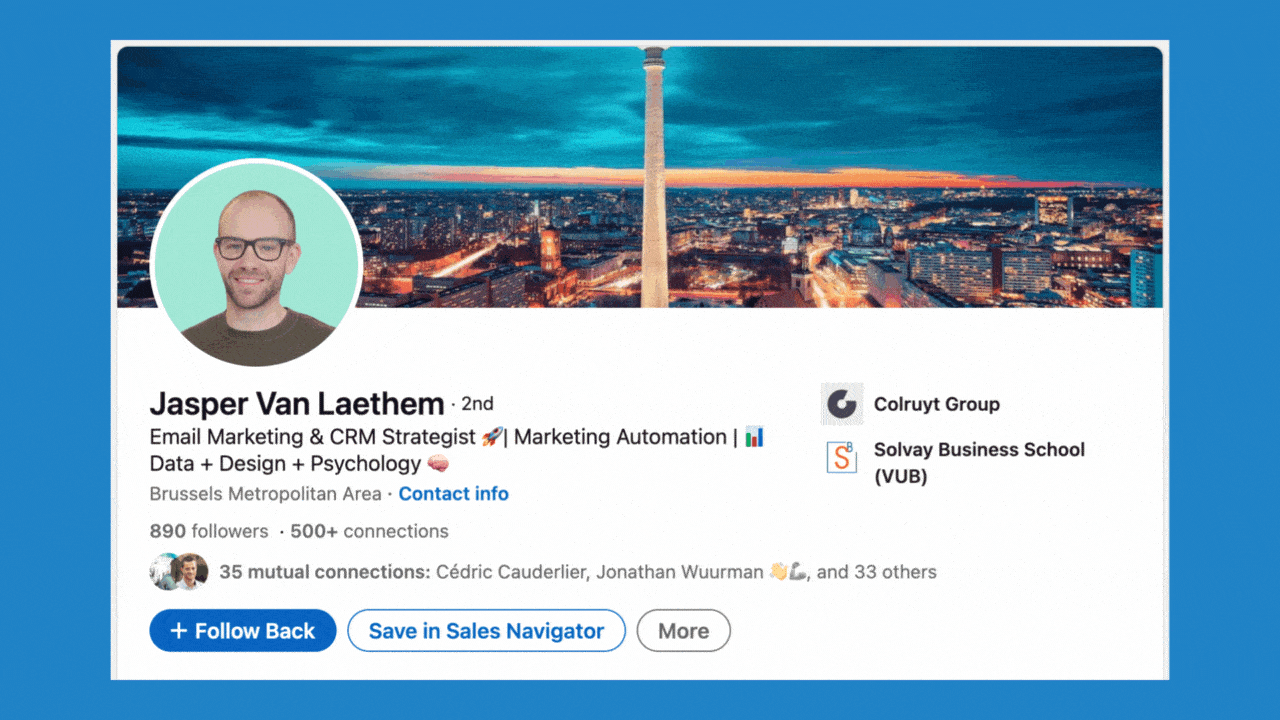The height and width of the screenshot is (720, 1280).
Task: Click the plus icon in Follow Back
Action: pyautogui.click(x=179, y=631)
